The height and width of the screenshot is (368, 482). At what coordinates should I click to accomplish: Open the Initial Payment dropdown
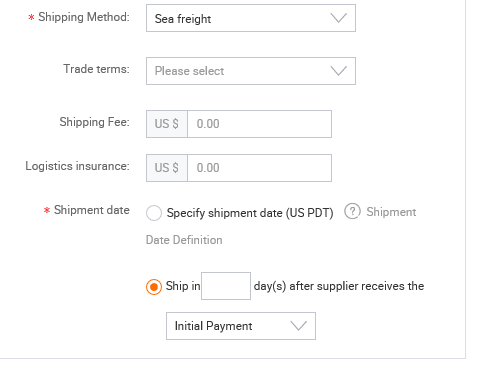(241, 326)
